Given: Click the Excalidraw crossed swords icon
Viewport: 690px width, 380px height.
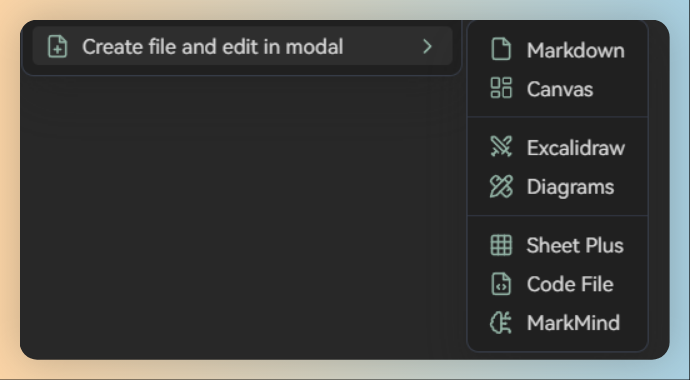Looking at the screenshot, I should [x=501, y=146].
